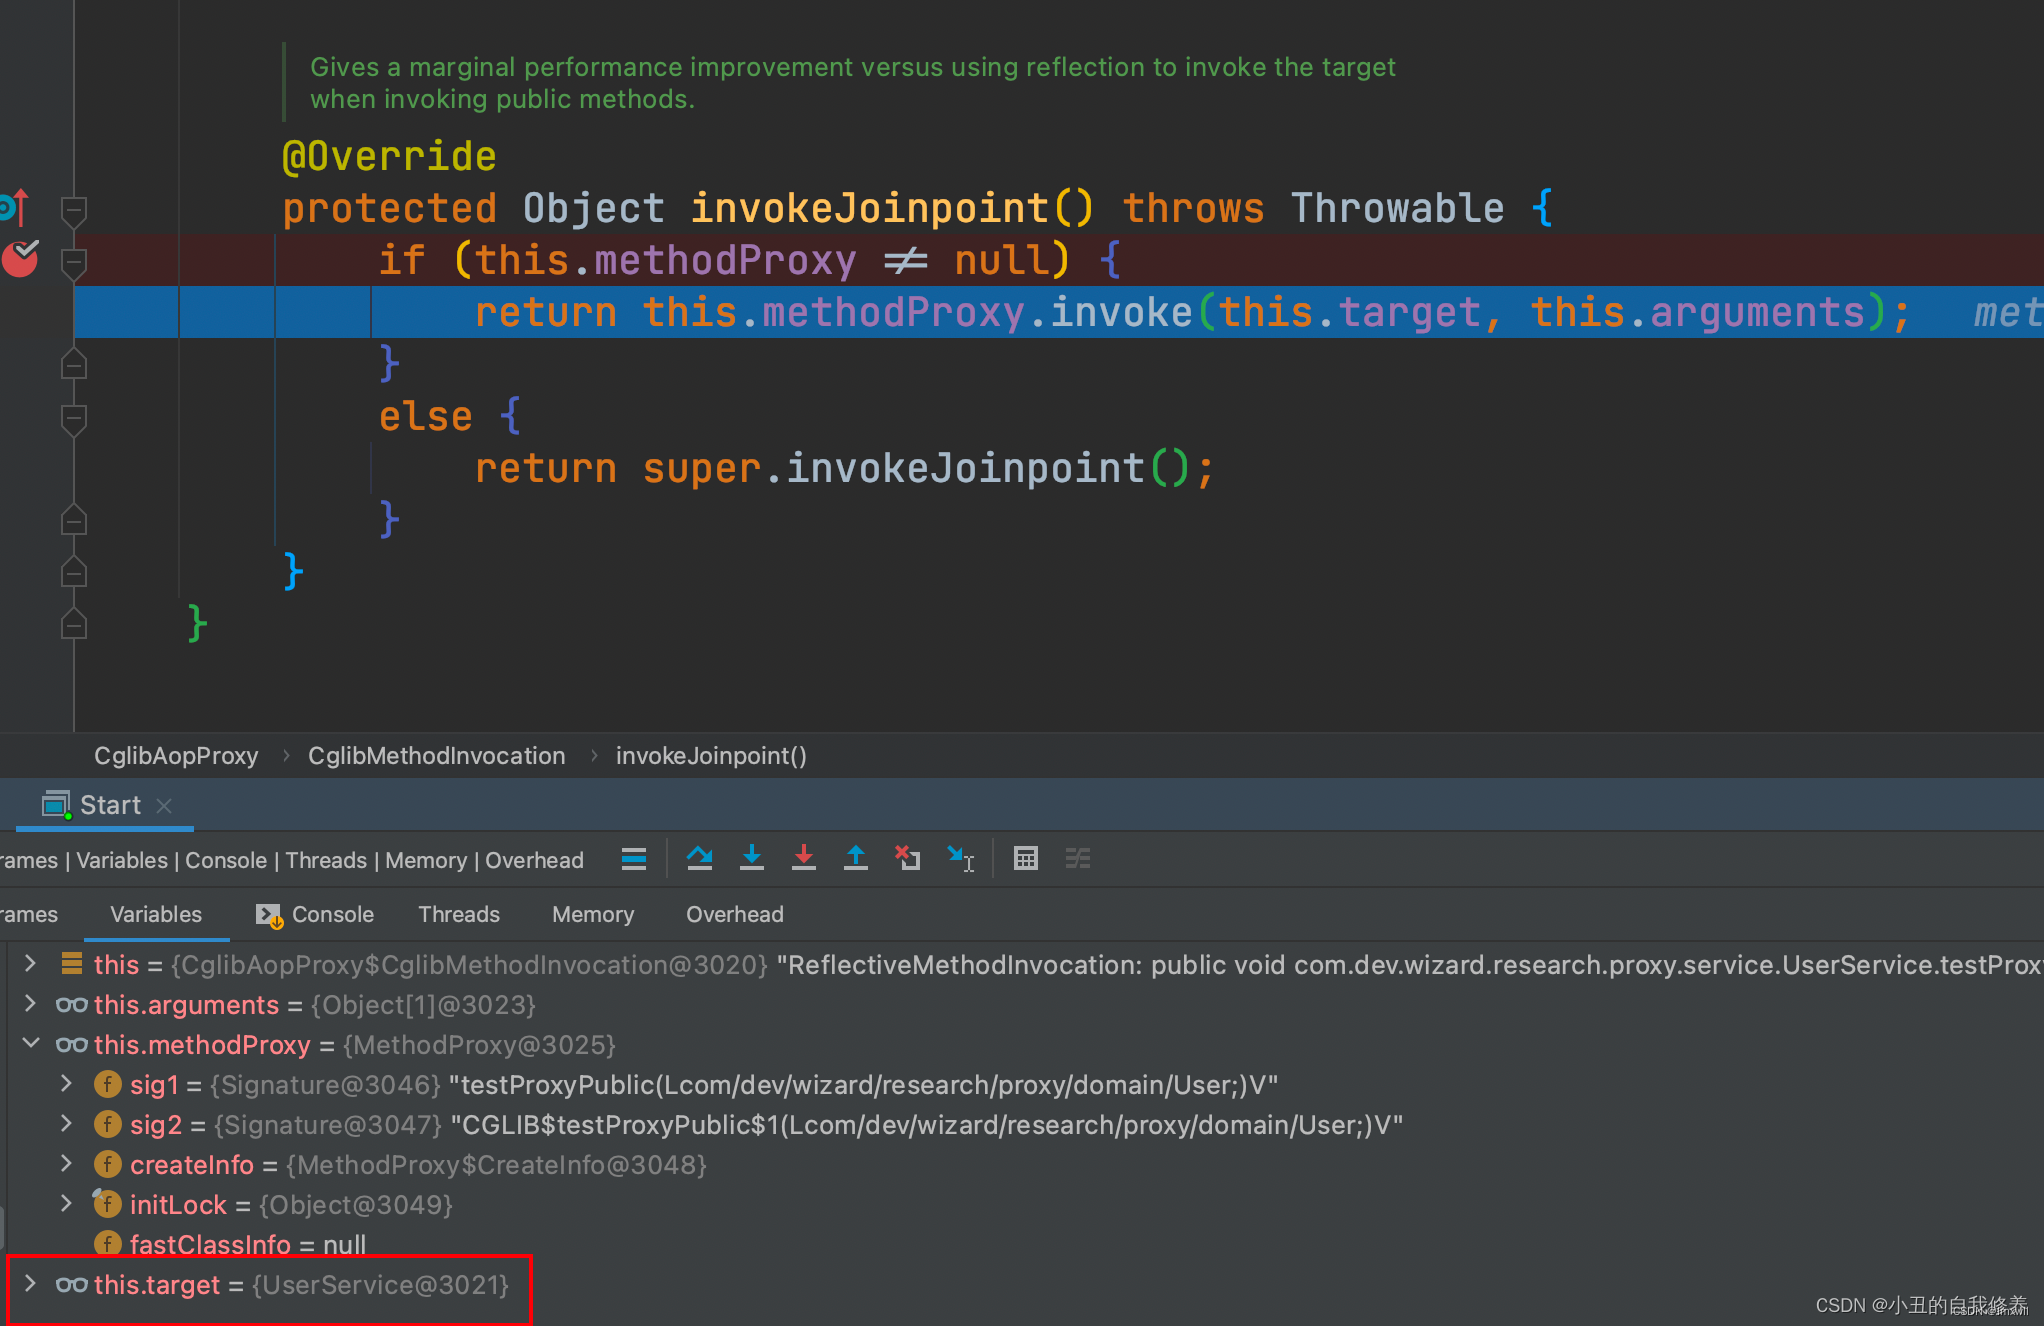Click the Show Execution Point icon
This screenshot has height=1326, width=2044.
tap(634, 858)
